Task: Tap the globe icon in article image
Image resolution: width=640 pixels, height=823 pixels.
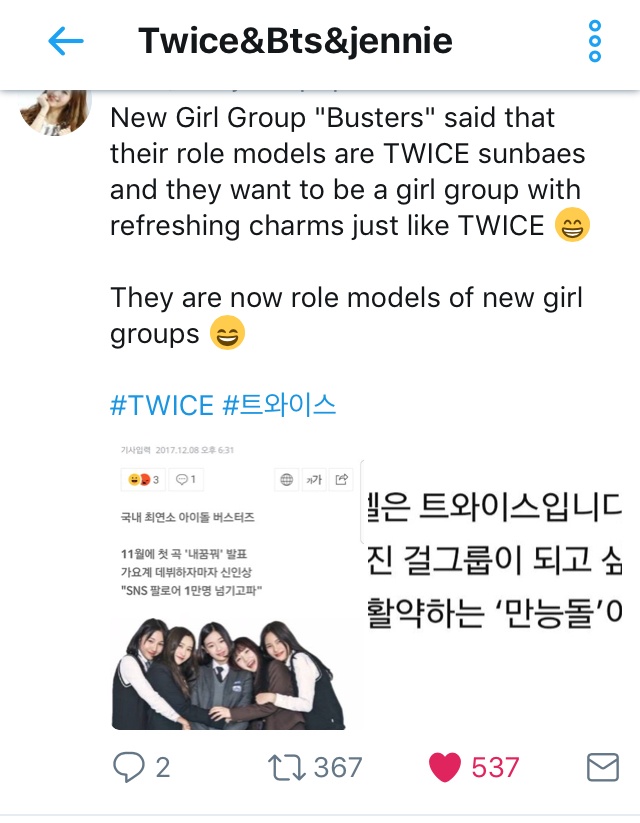Action: [287, 479]
